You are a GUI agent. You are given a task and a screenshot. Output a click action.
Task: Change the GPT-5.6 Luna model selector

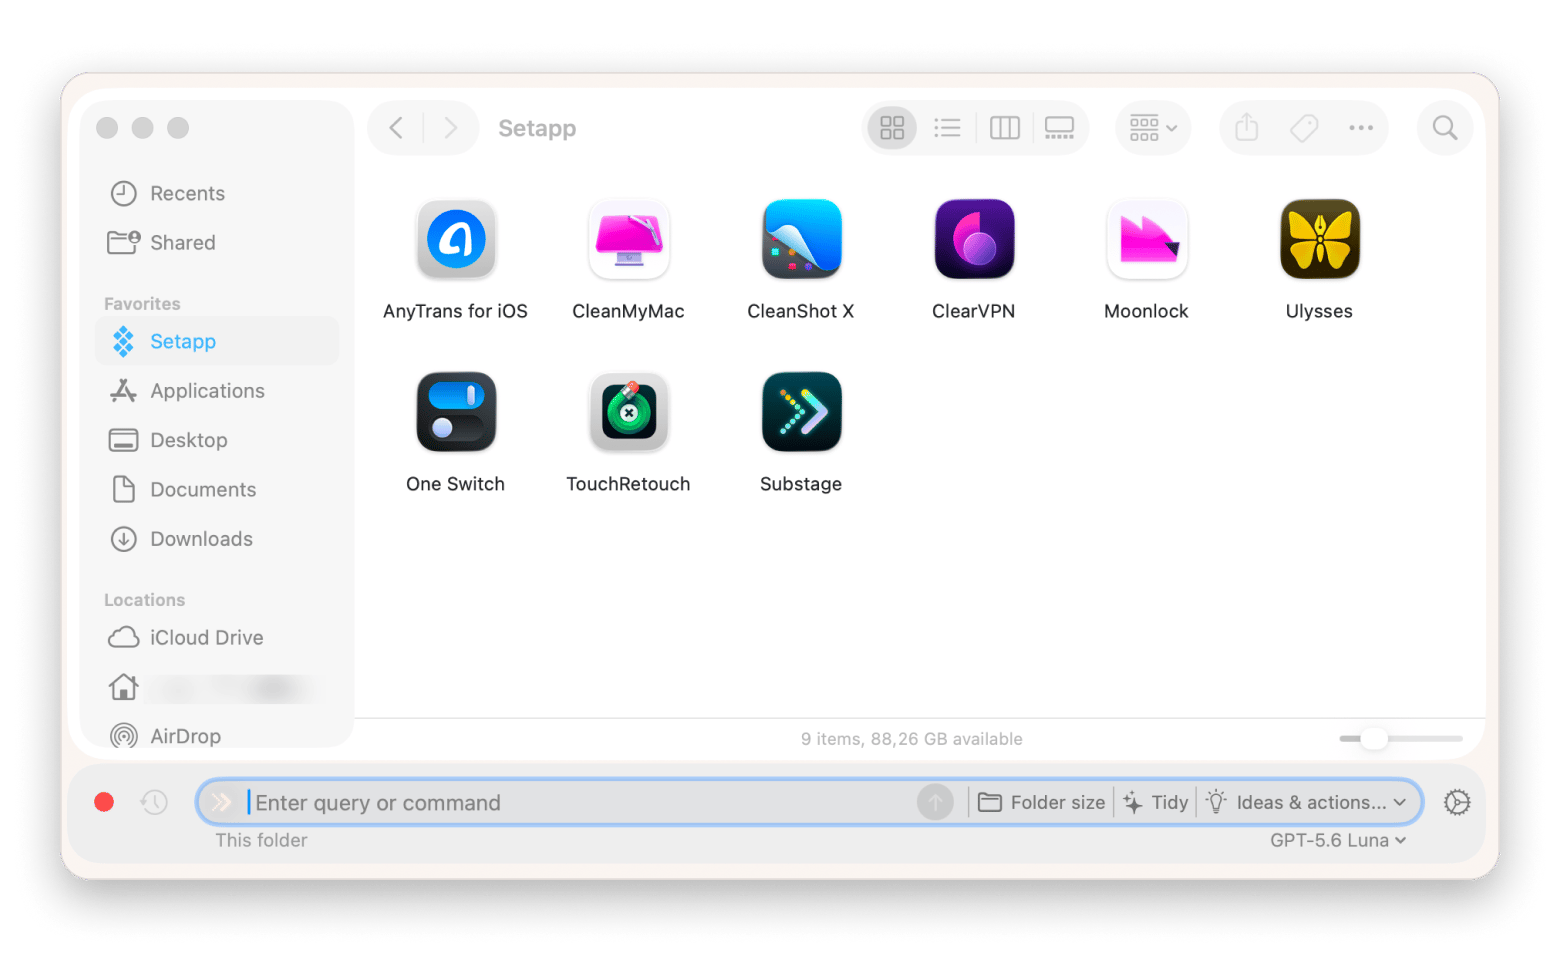click(x=1338, y=840)
